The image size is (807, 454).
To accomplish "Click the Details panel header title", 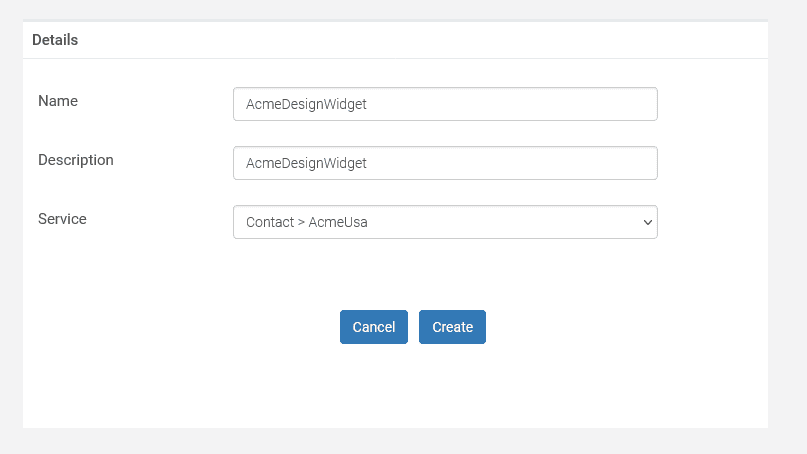I will point(55,40).
